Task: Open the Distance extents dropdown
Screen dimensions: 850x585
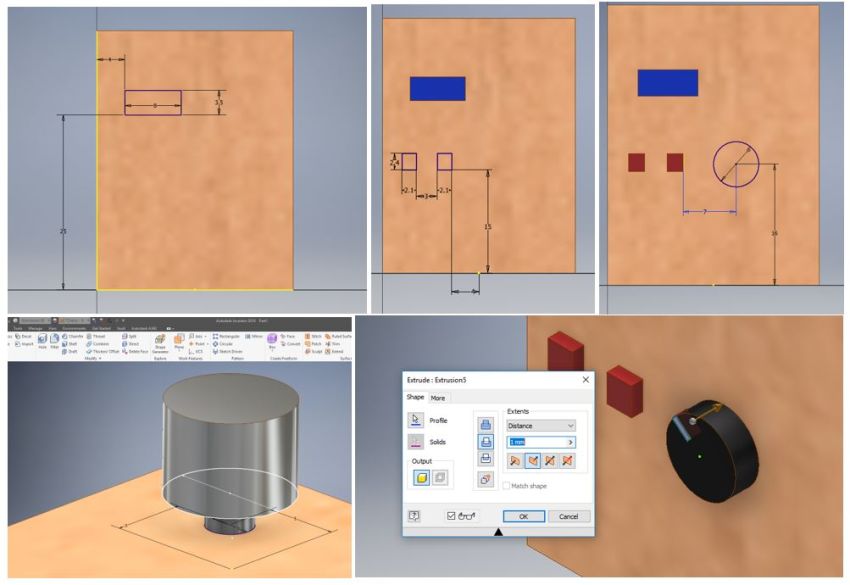Action: [x=541, y=426]
